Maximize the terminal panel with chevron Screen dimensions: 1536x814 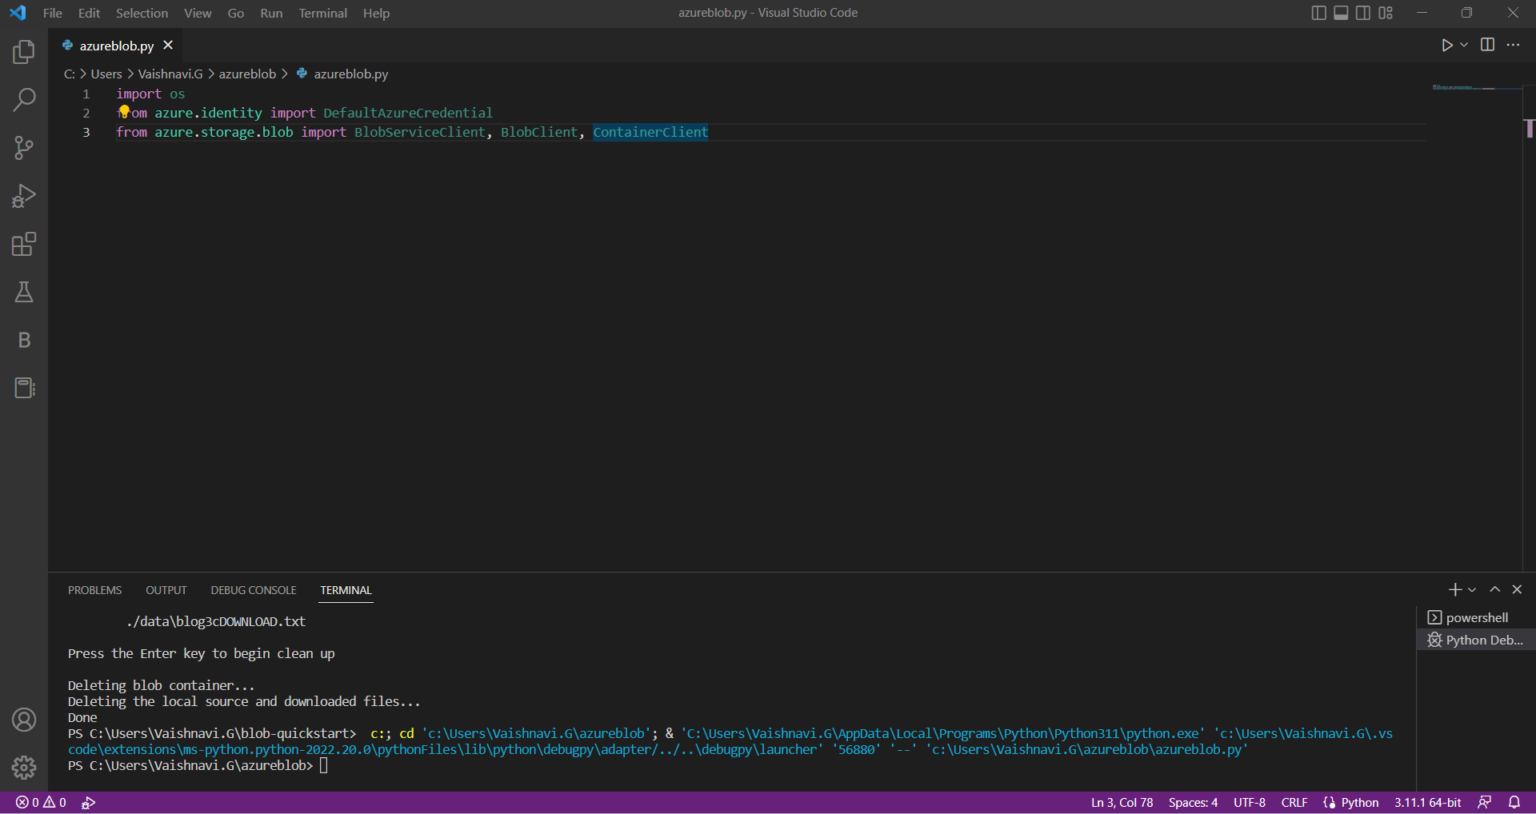1494,589
